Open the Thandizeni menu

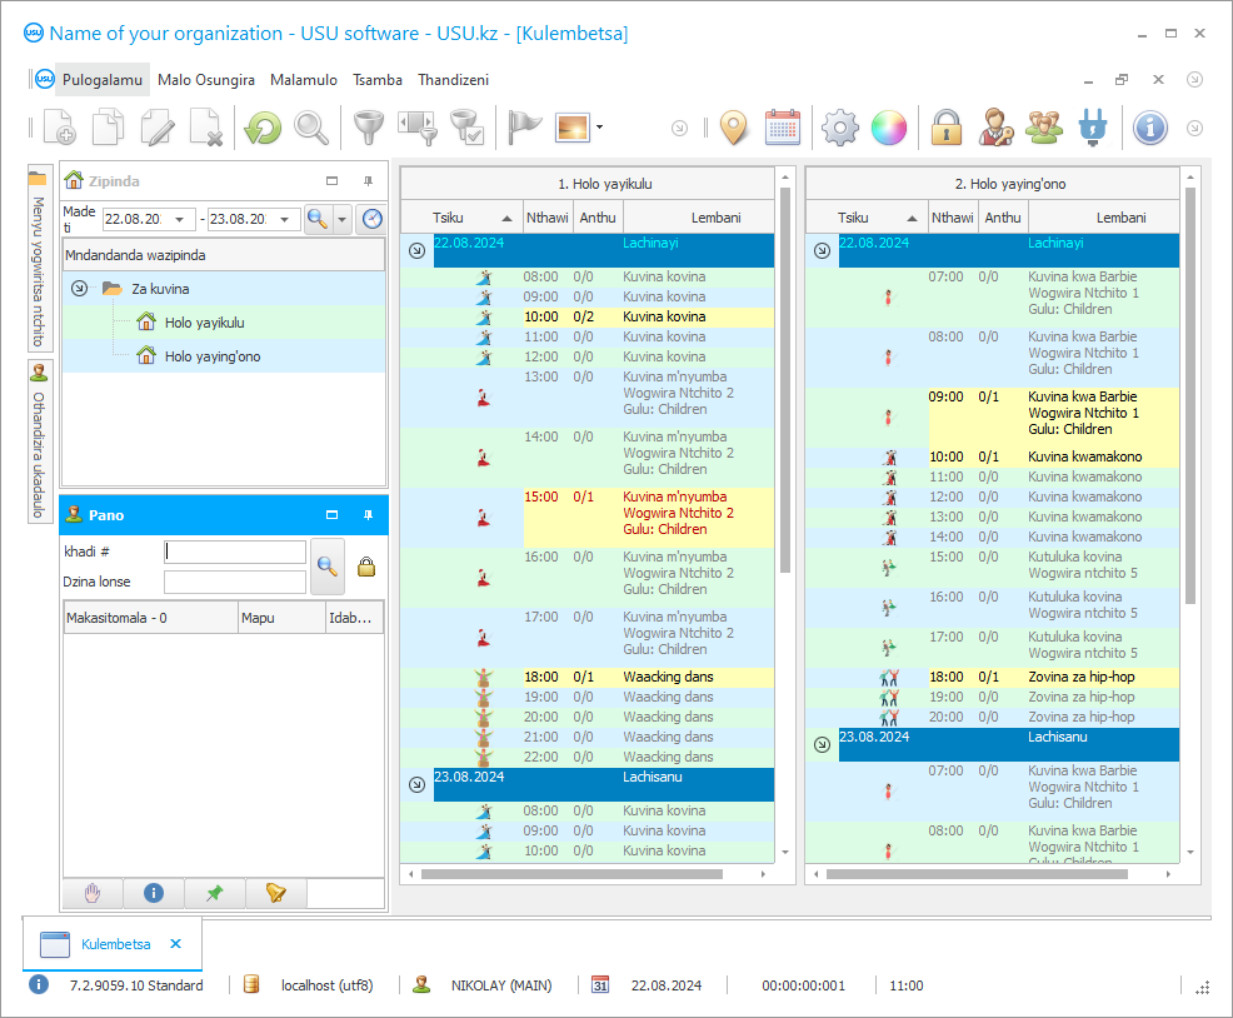tap(453, 80)
